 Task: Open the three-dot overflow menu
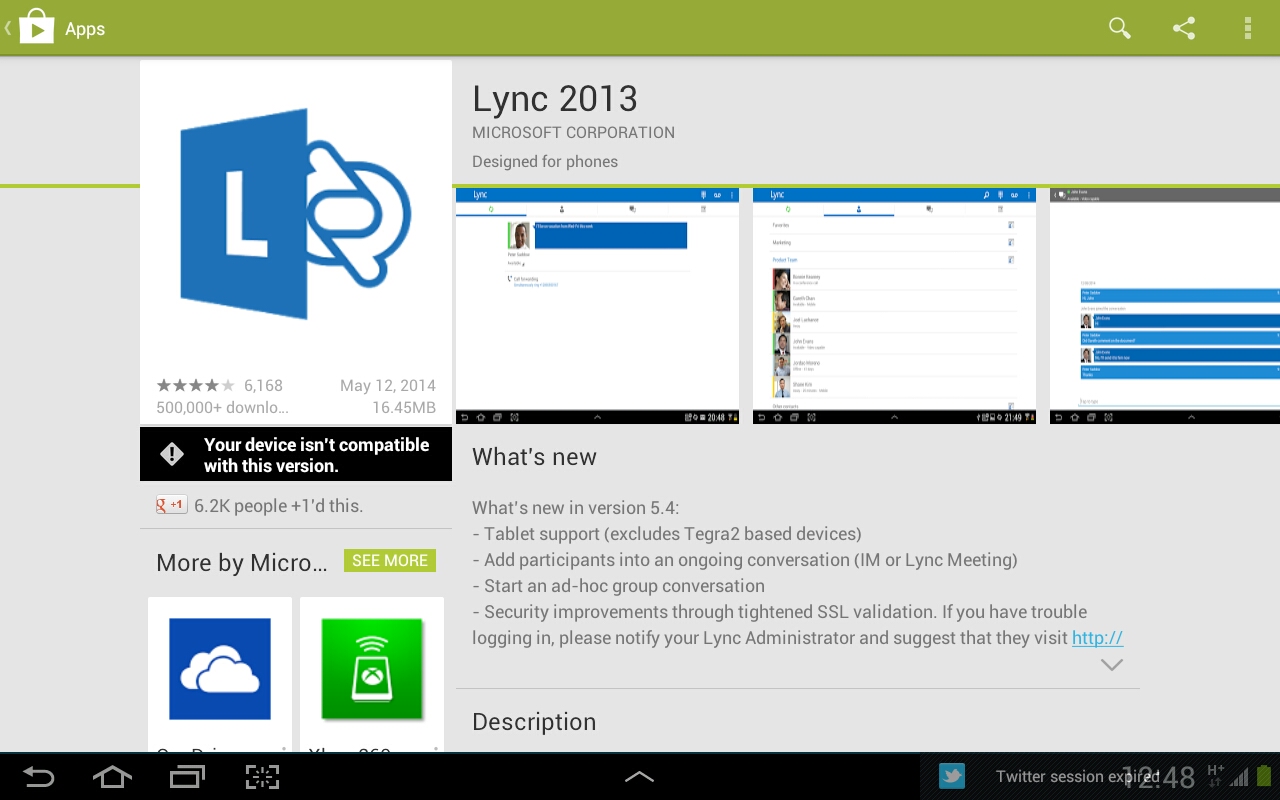1248,28
